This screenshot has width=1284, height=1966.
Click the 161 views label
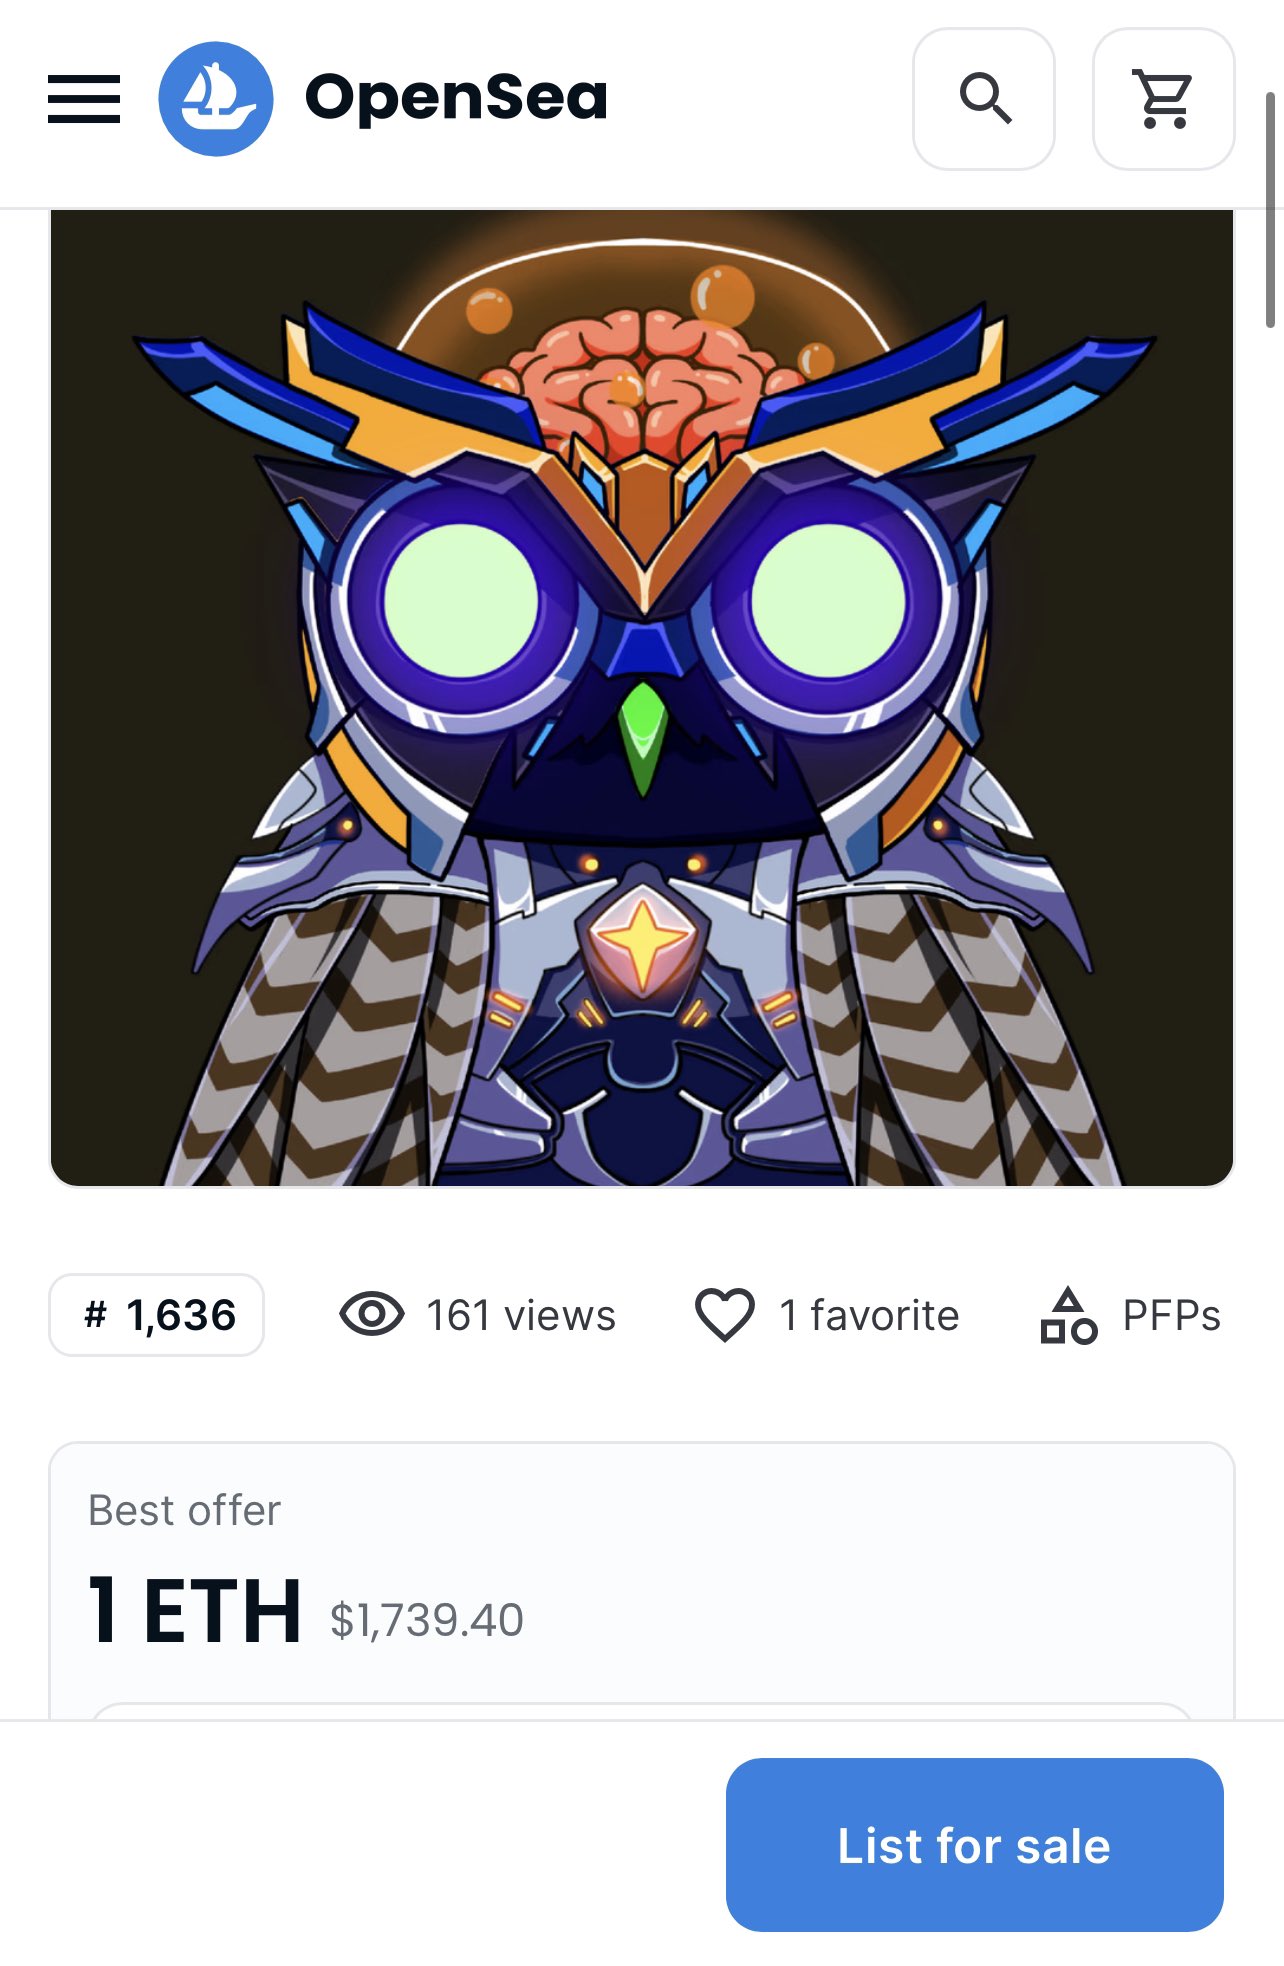click(x=521, y=1315)
